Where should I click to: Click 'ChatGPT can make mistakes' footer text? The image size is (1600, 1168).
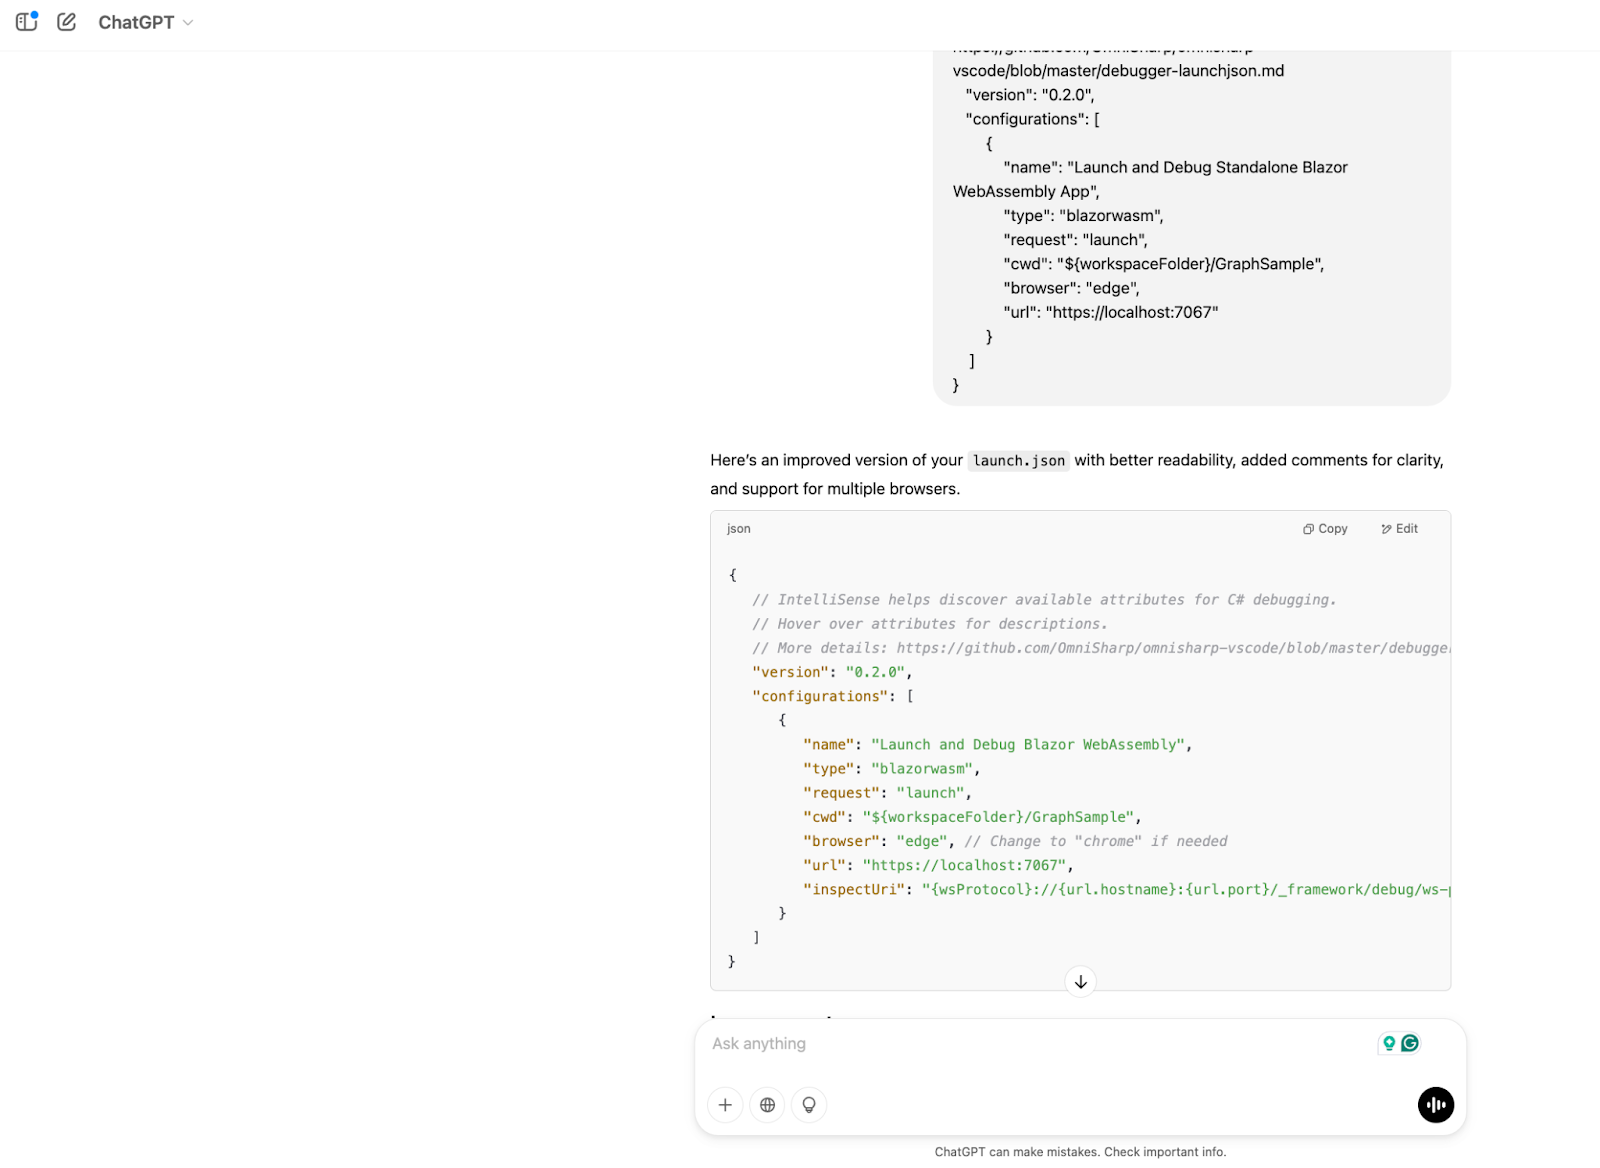(x=1080, y=1152)
